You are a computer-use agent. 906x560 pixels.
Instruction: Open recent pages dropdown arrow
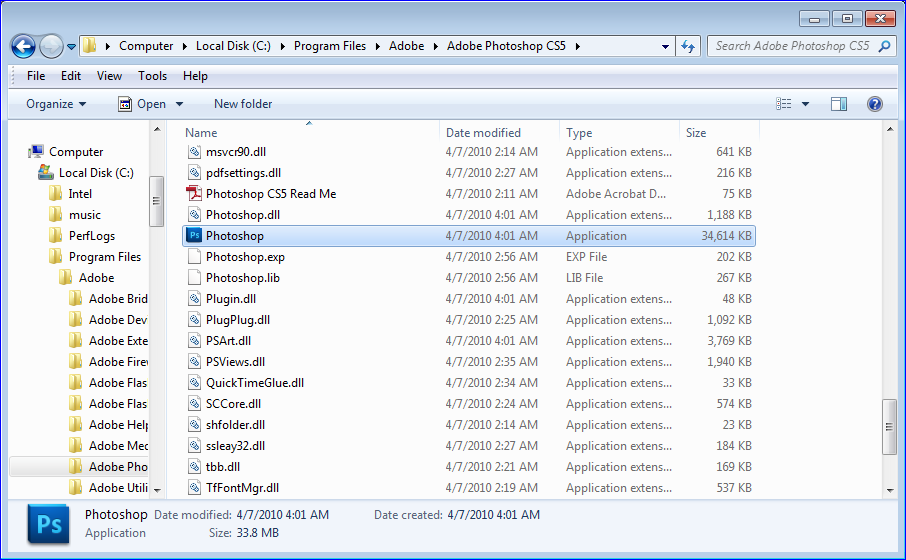click(71, 47)
